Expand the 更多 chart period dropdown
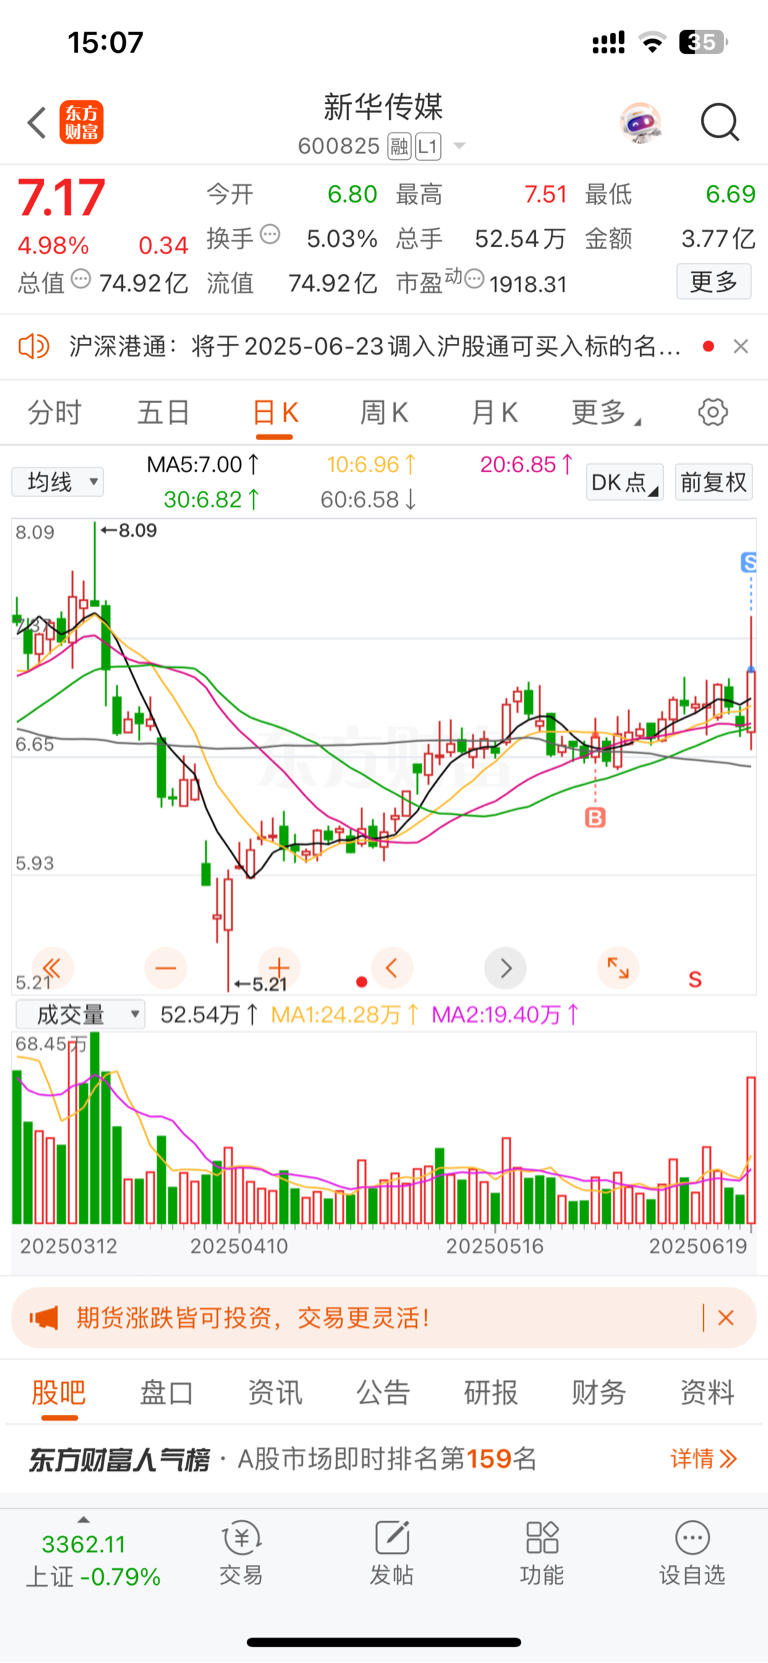The height and width of the screenshot is (1663, 768). coord(606,412)
